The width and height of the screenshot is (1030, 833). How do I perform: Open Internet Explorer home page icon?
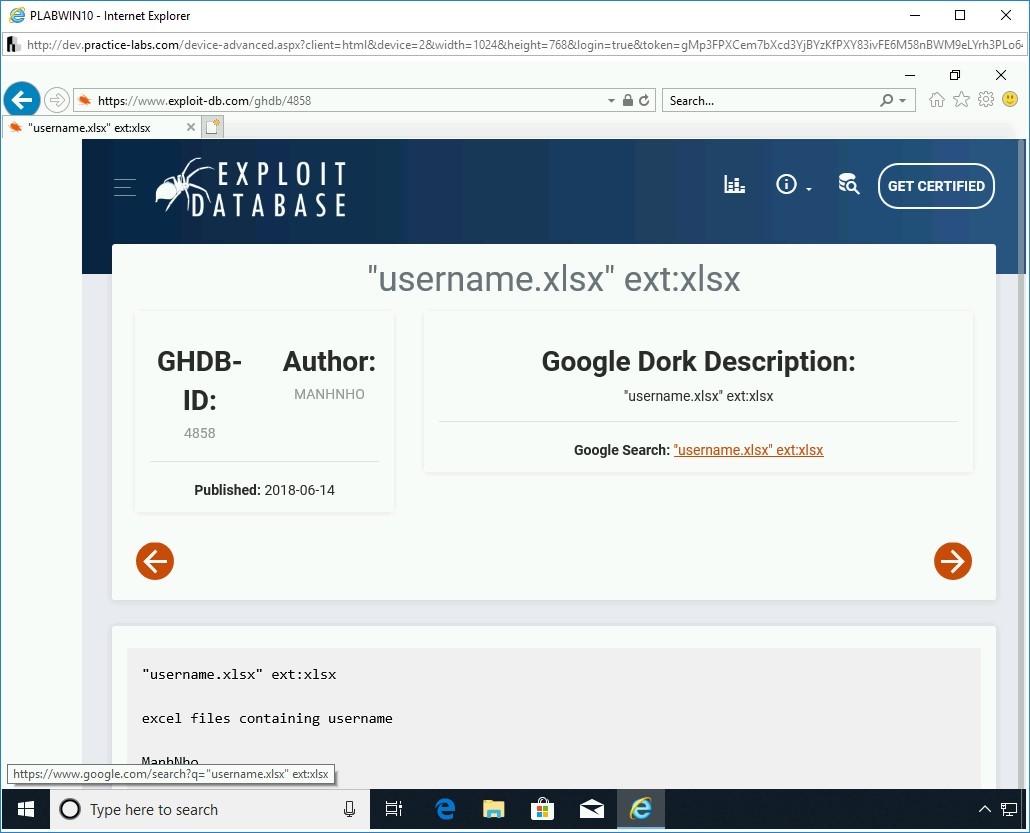[936, 100]
